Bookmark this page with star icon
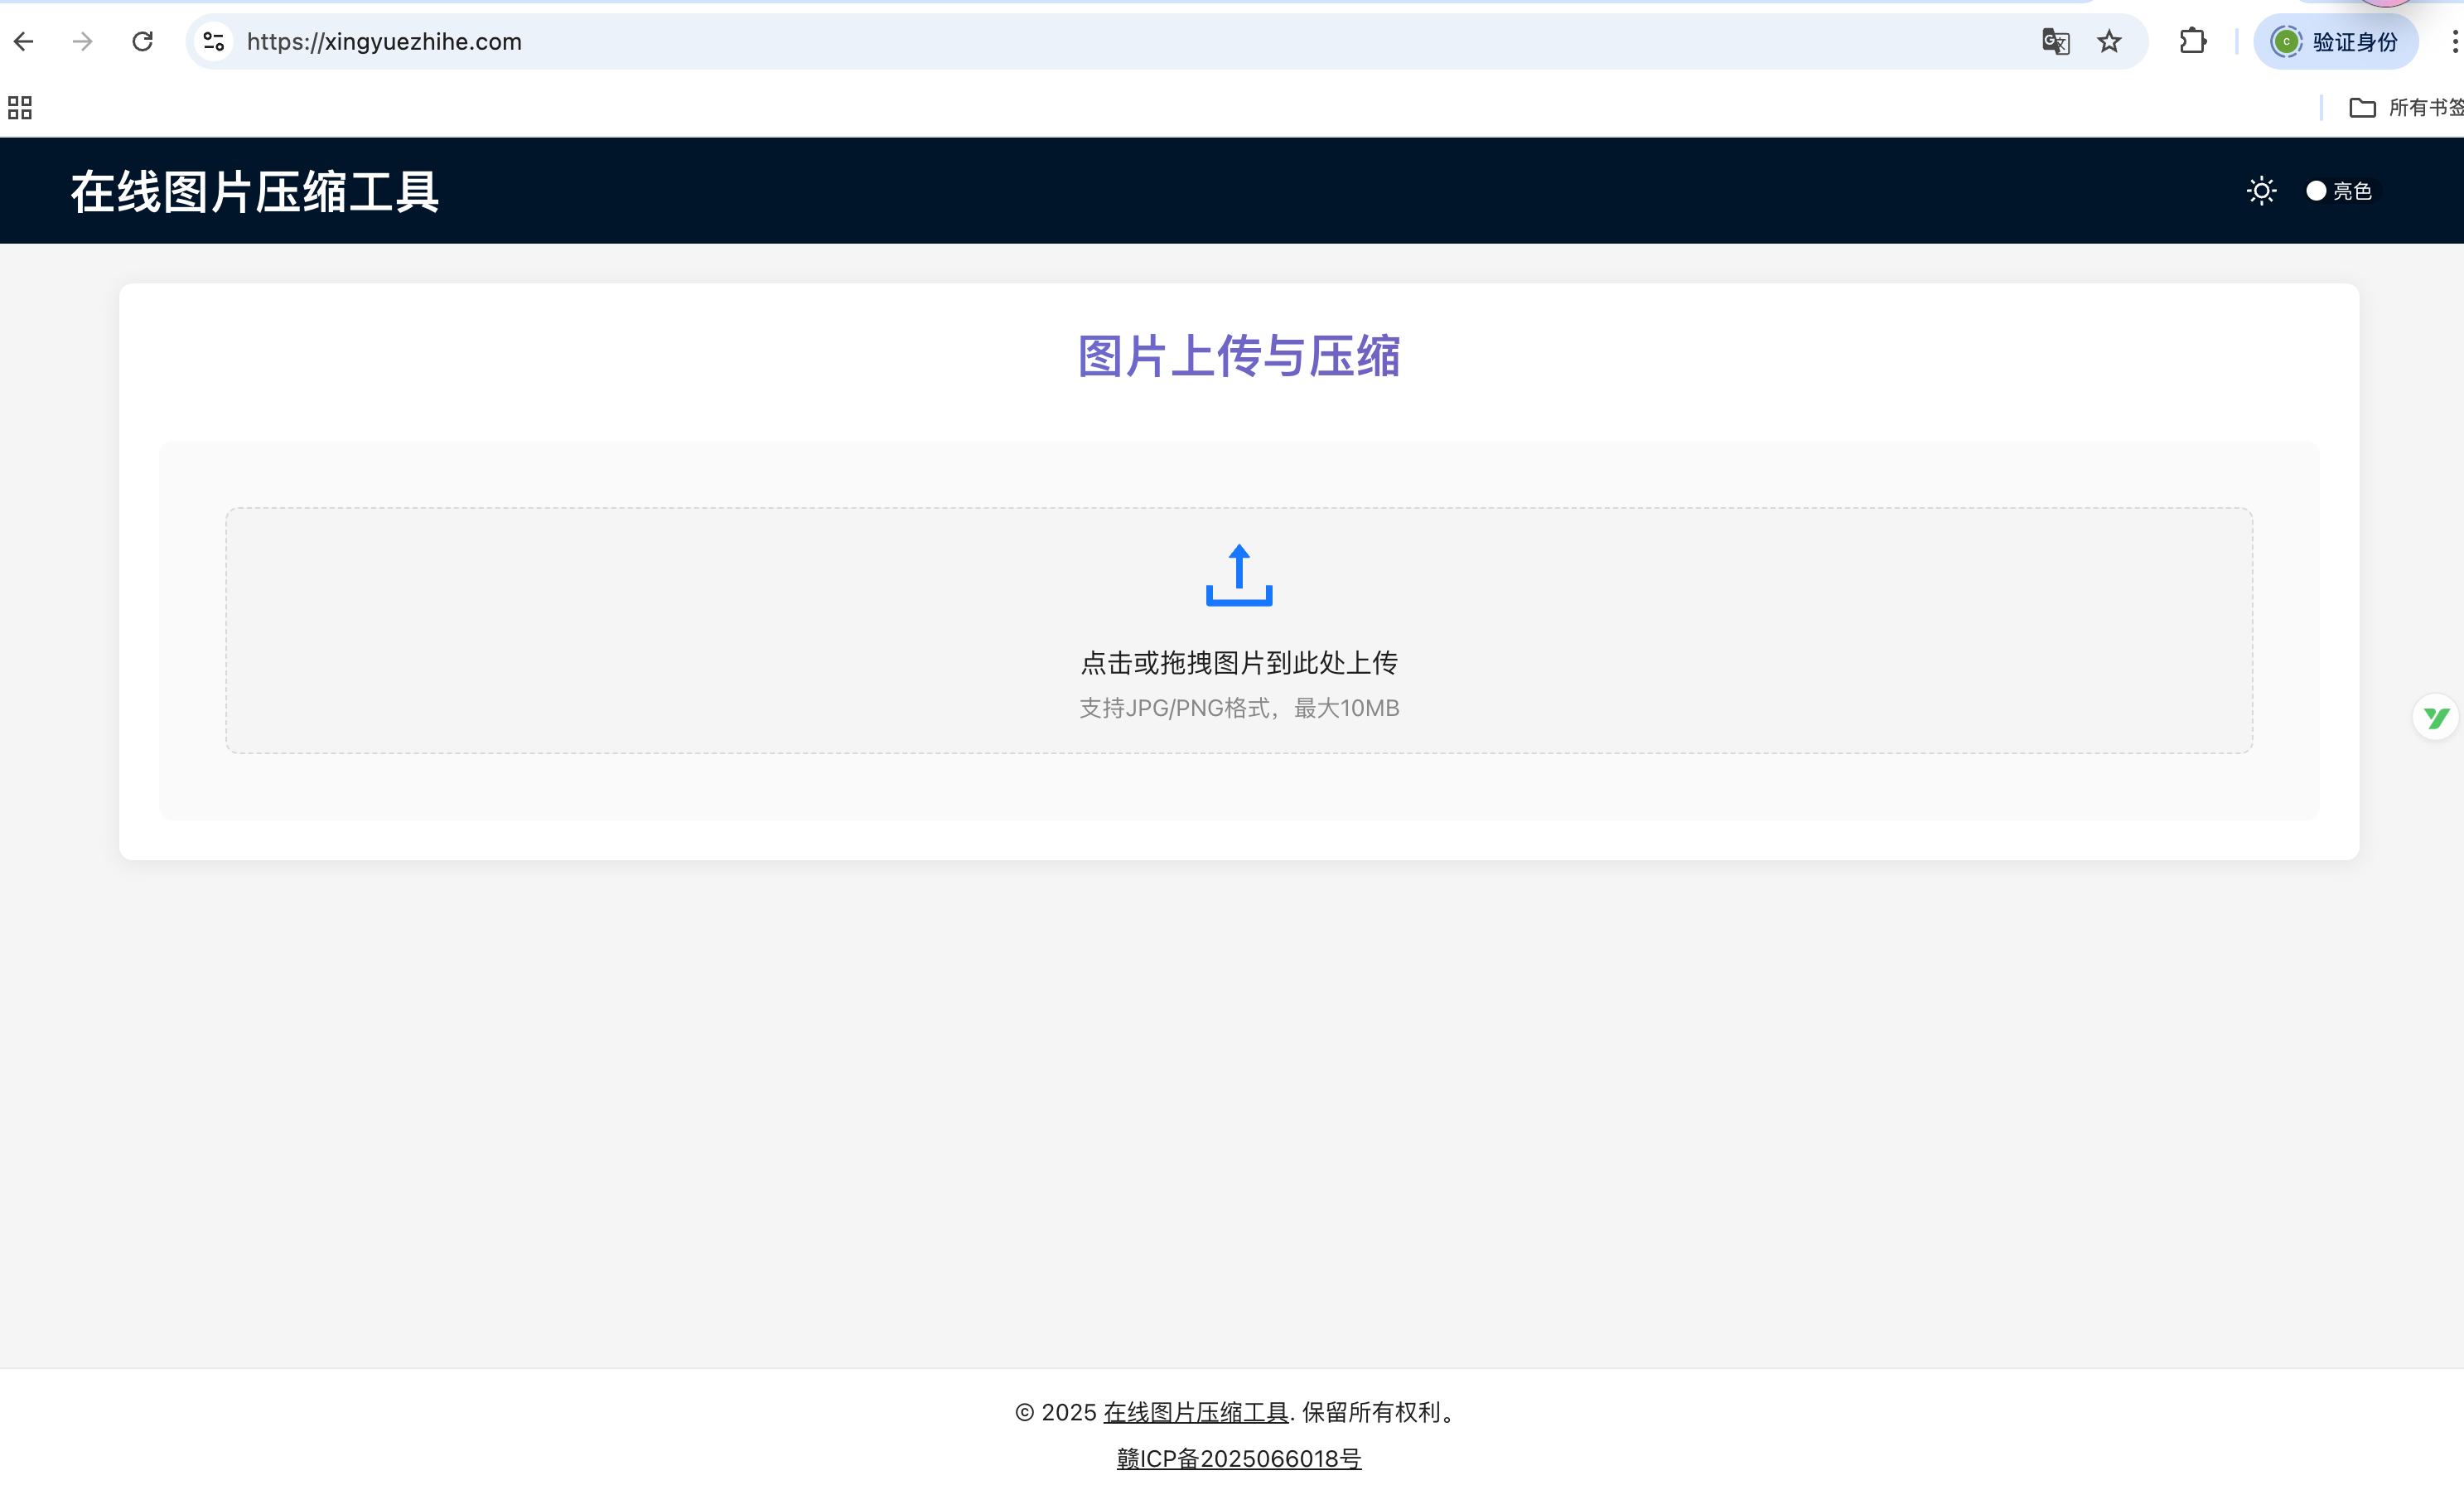The image size is (2464, 1490). point(2109,42)
